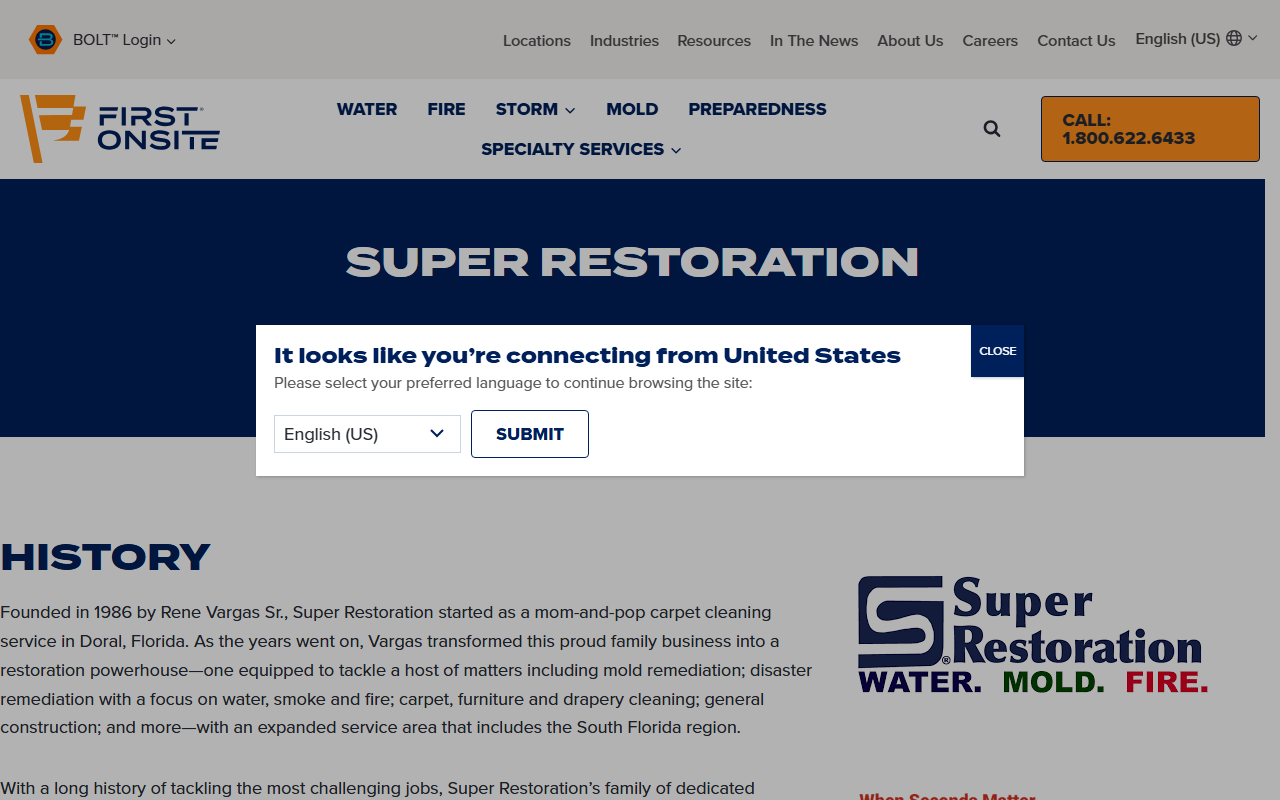Open the PREPAREDNESS menu item
The image size is (1280, 800).
pos(757,109)
